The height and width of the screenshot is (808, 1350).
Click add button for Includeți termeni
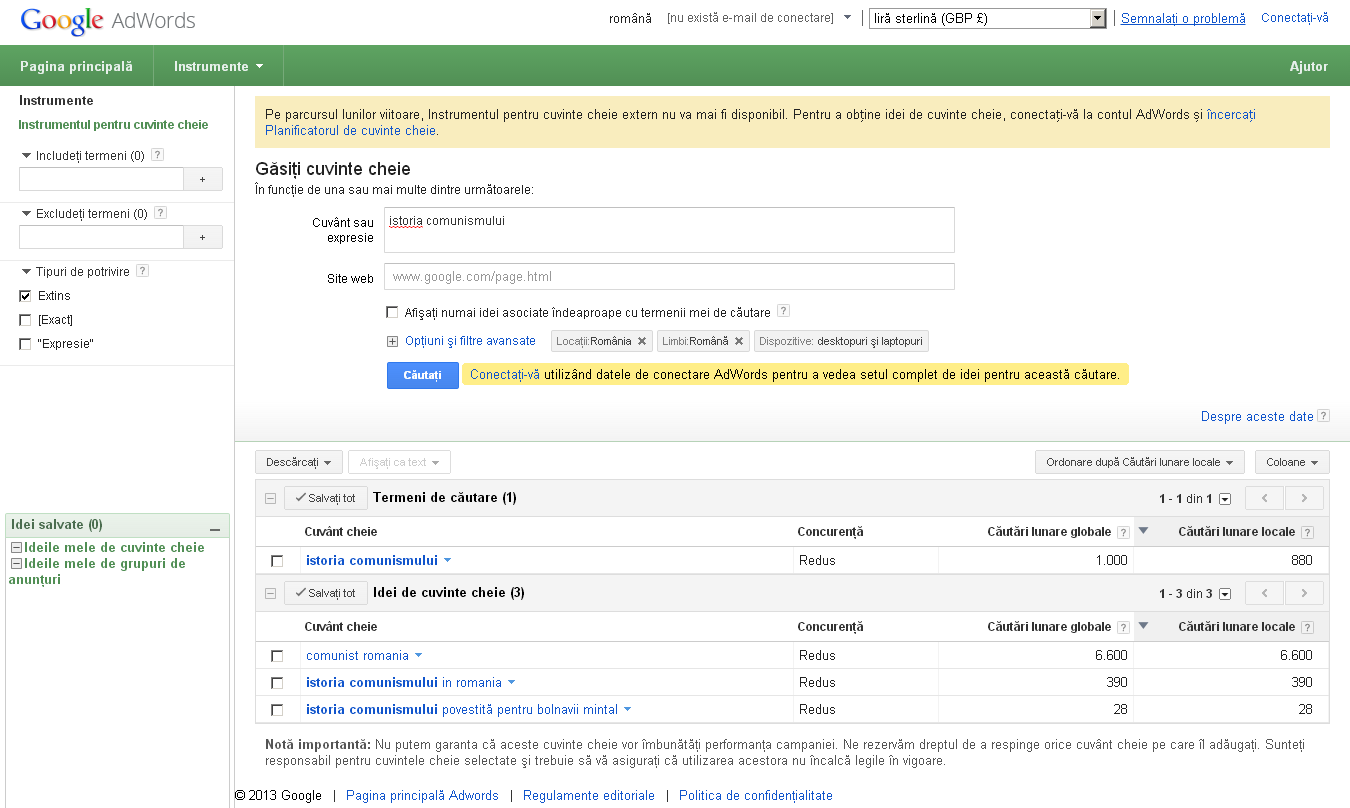pyautogui.click(x=203, y=179)
